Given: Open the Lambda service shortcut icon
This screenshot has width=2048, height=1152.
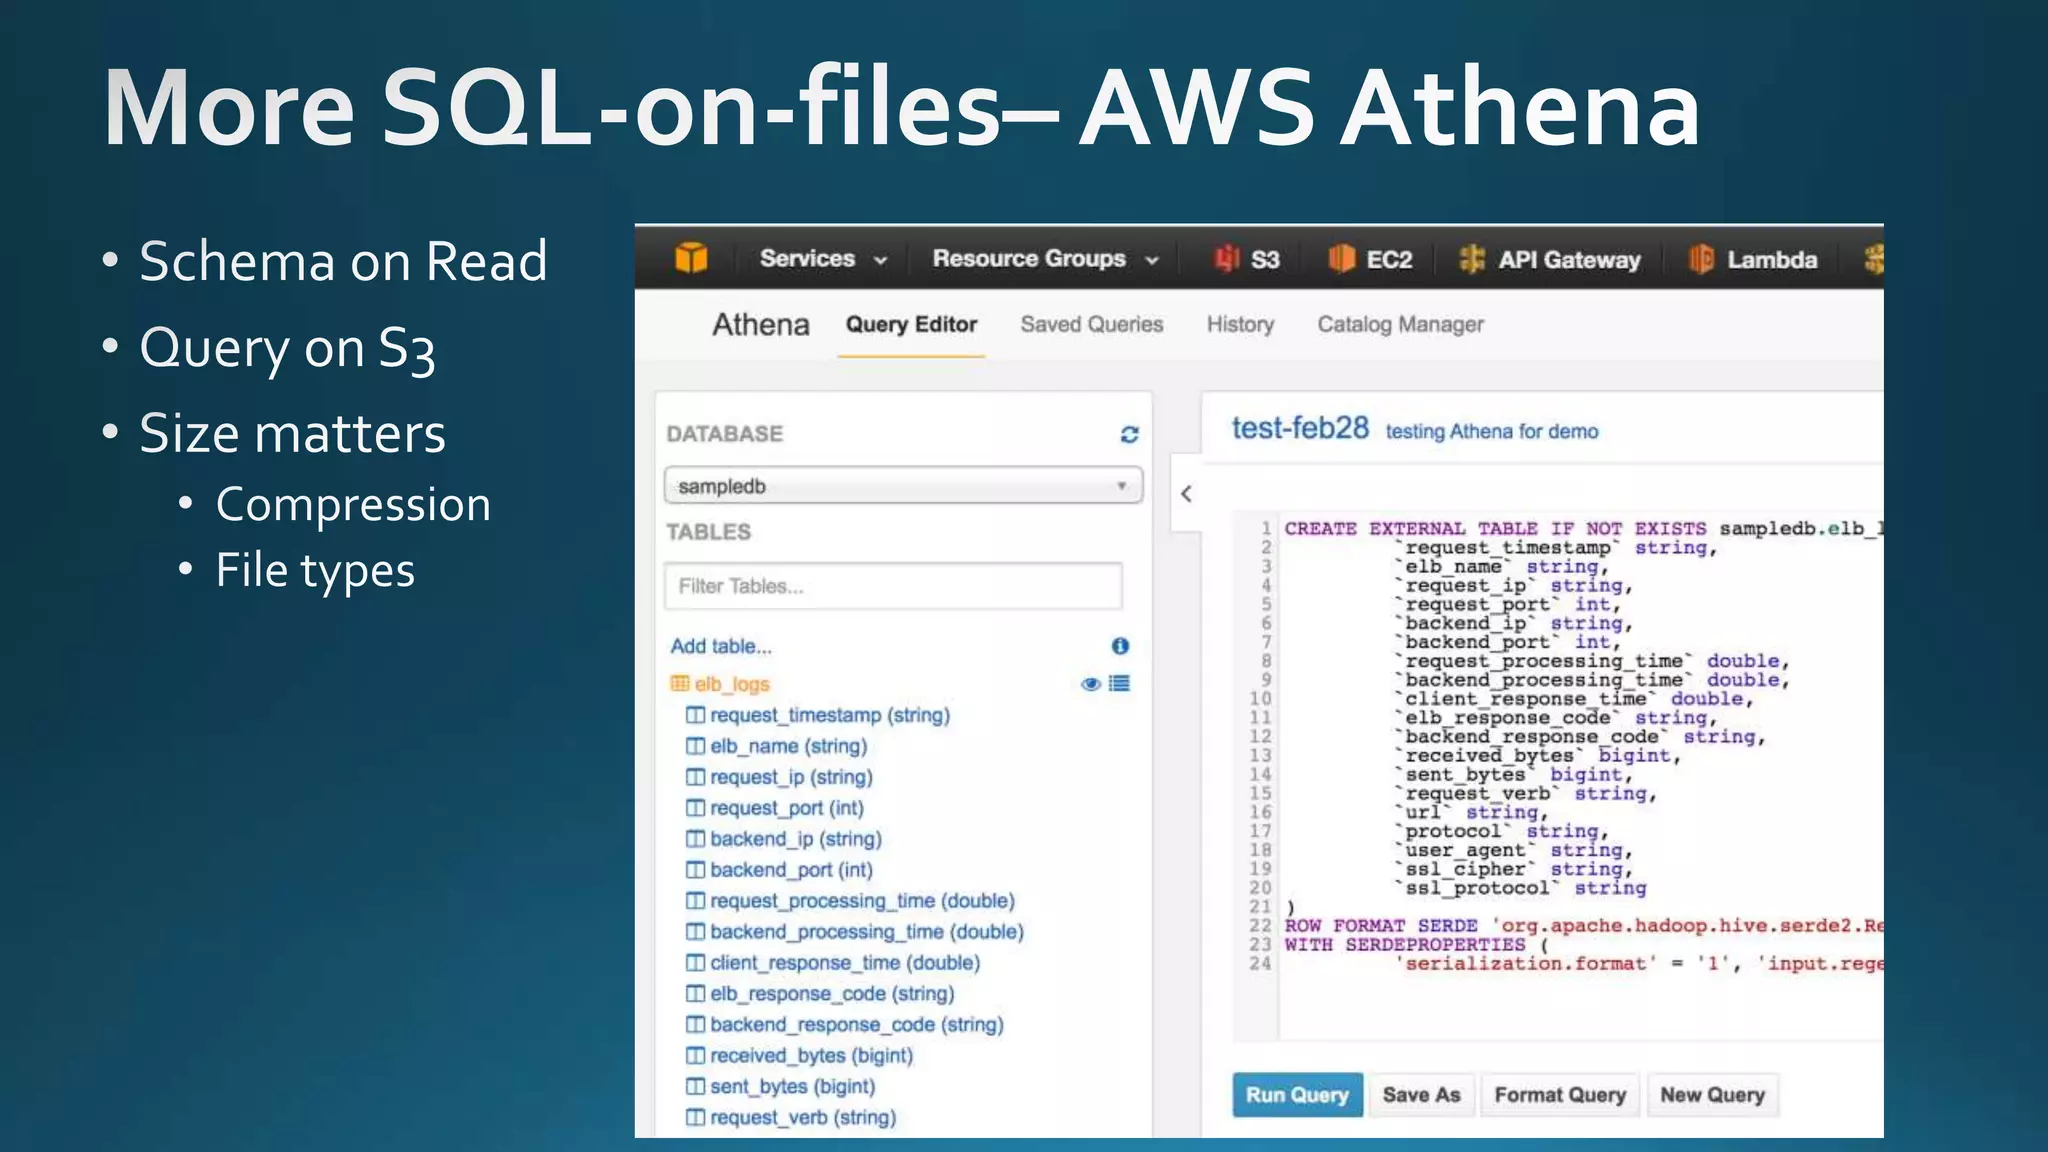Looking at the screenshot, I should (x=1701, y=259).
